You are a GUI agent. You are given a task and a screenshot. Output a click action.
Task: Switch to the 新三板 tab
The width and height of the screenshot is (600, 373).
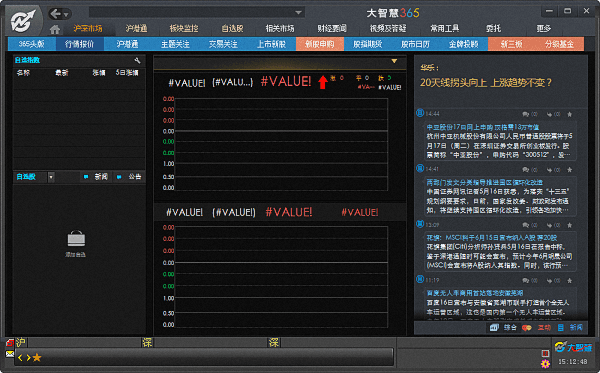[x=512, y=44]
